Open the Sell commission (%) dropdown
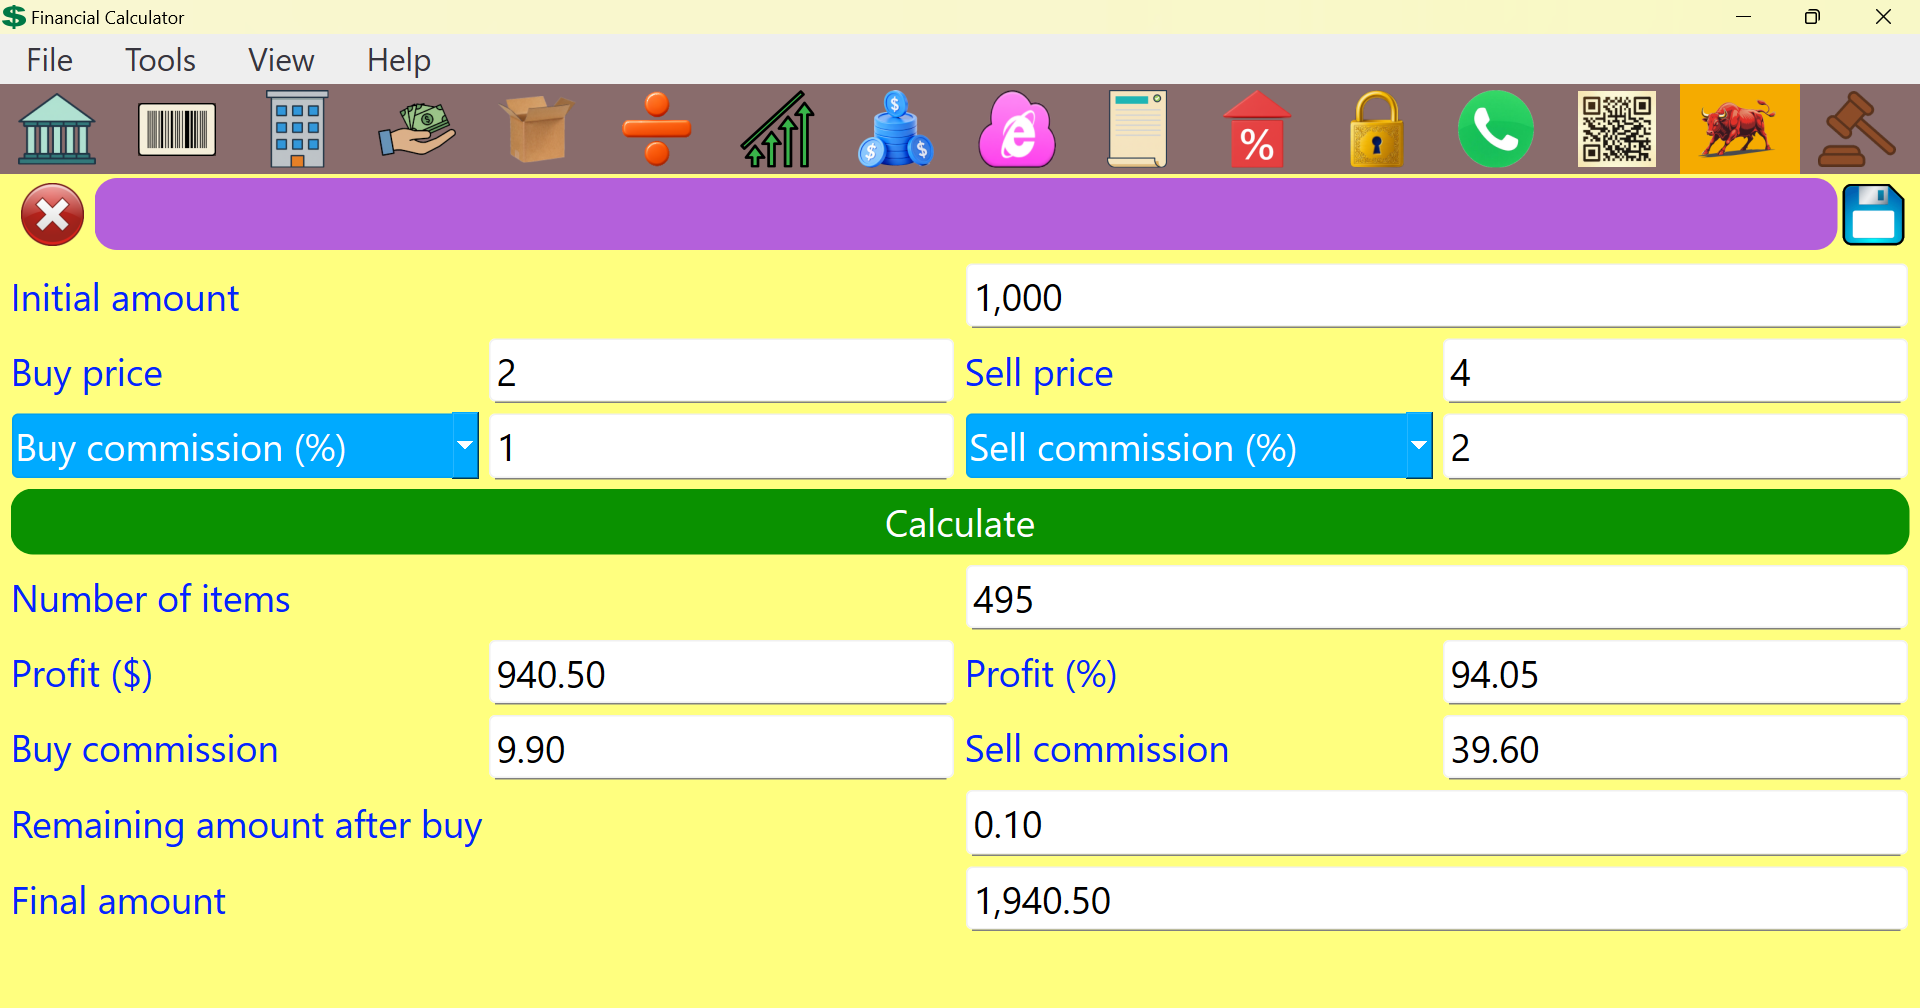The height and width of the screenshot is (1008, 1920). [x=1418, y=446]
